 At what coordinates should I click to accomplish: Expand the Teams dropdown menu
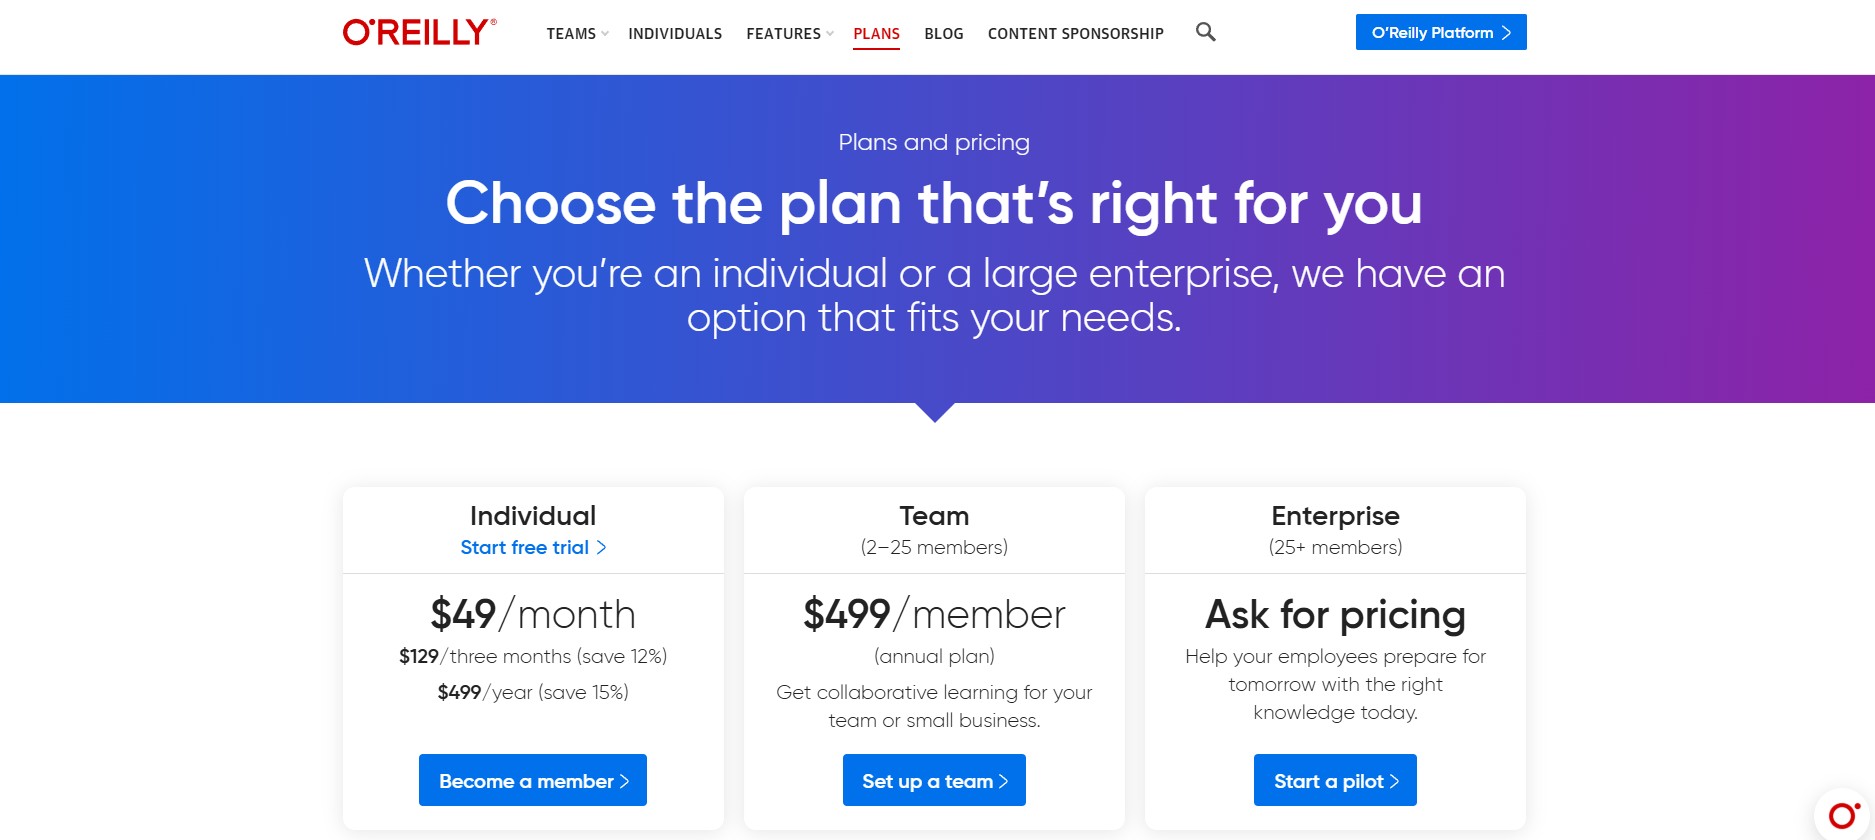(577, 34)
